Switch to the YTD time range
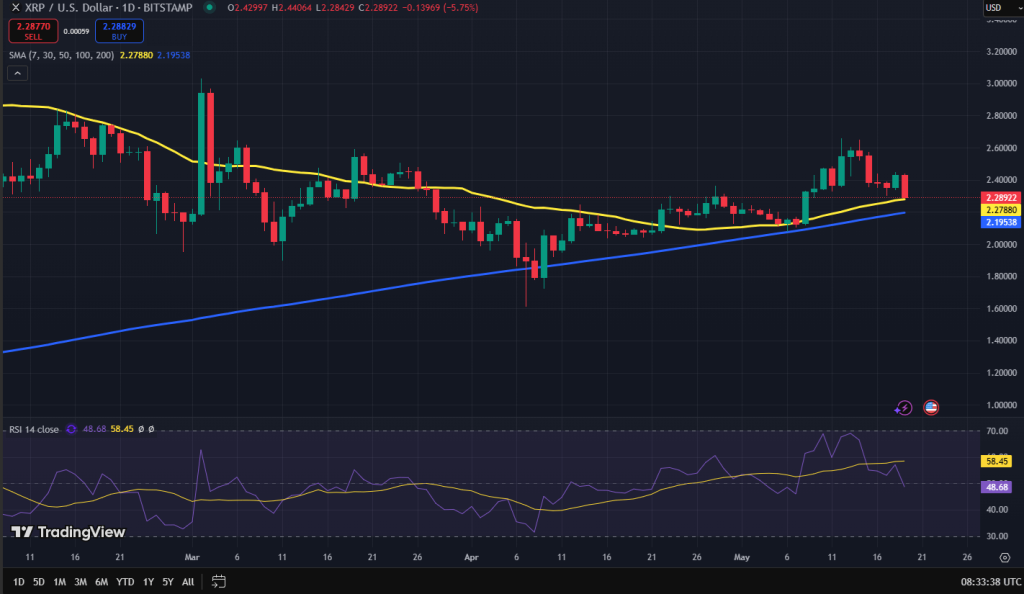Screen dimensions: 1024x594 point(125,582)
